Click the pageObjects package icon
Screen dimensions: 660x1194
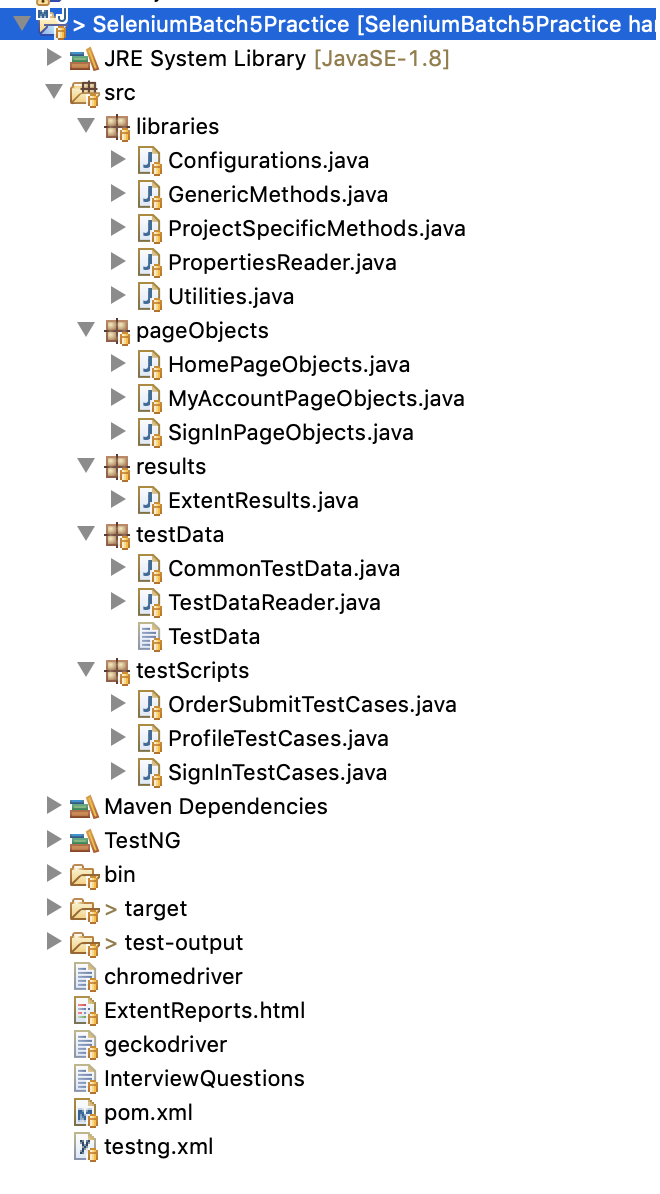pos(117,331)
